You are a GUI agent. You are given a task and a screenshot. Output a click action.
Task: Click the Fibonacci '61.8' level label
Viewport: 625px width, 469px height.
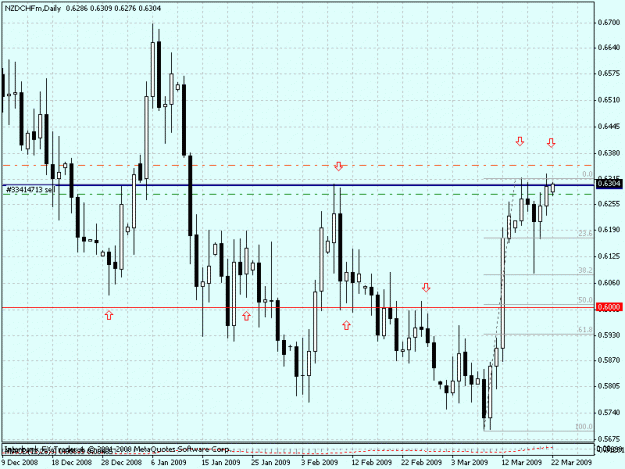click(585, 330)
